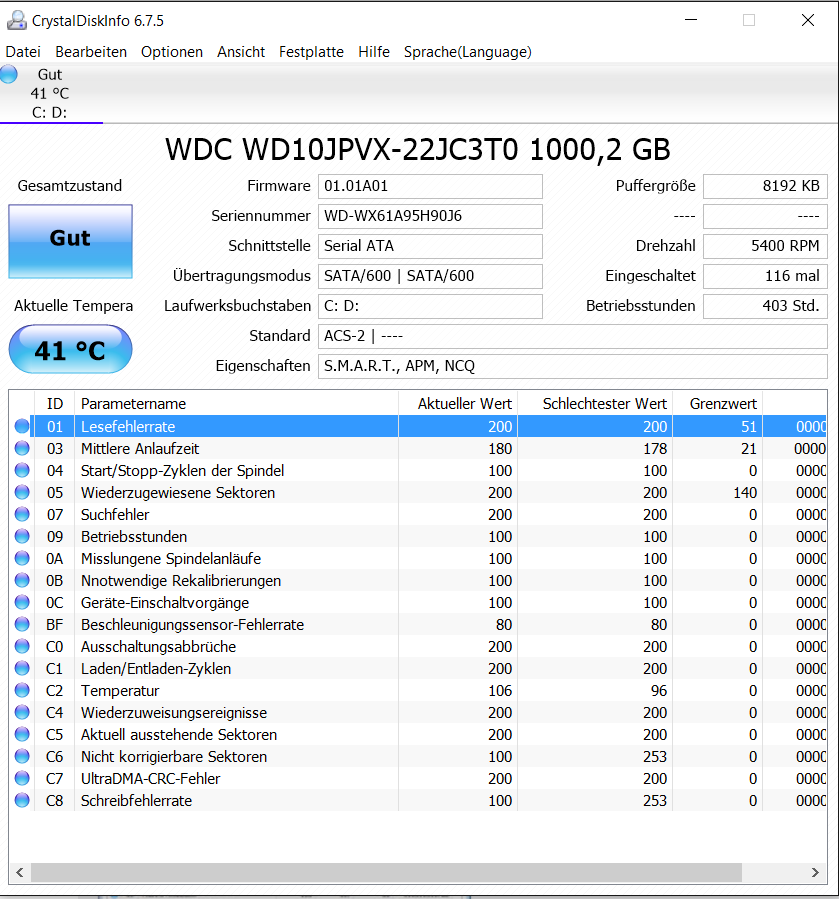Open the Bearbeiten menu
Viewport: 839px width, 899px height.
pyautogui.click(x=91, y=52)
